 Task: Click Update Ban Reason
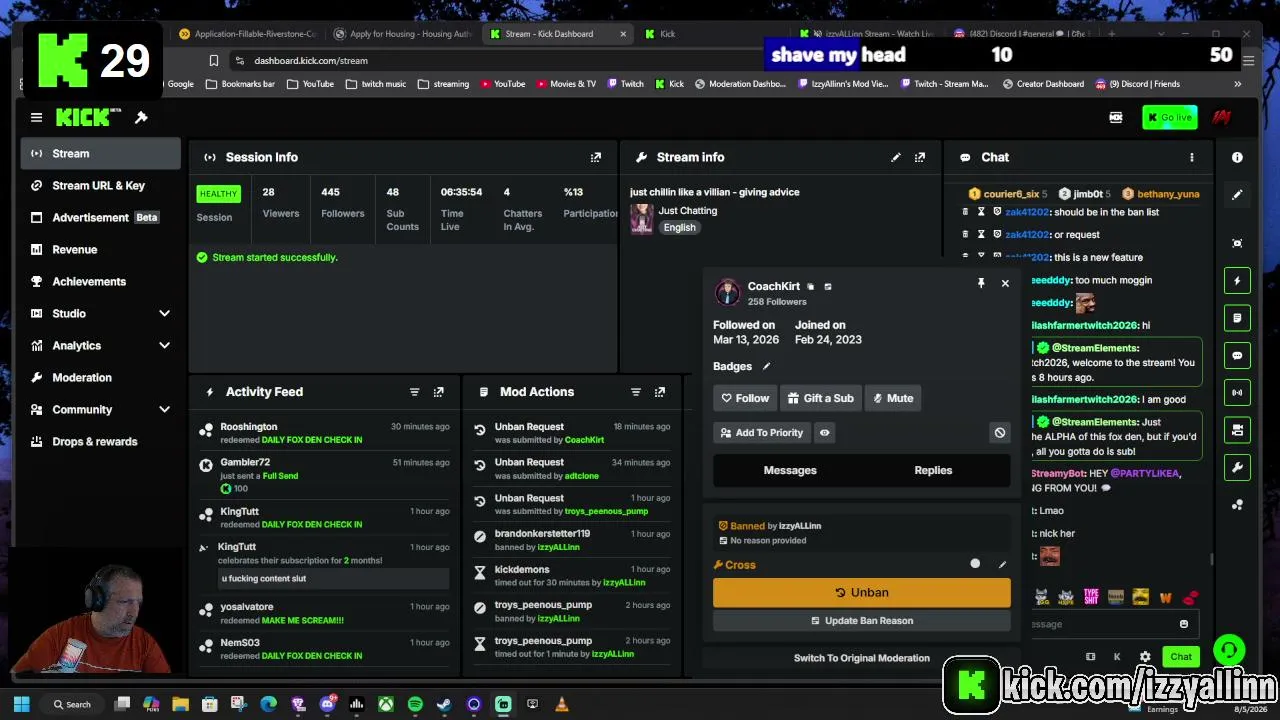coord(861,621)
